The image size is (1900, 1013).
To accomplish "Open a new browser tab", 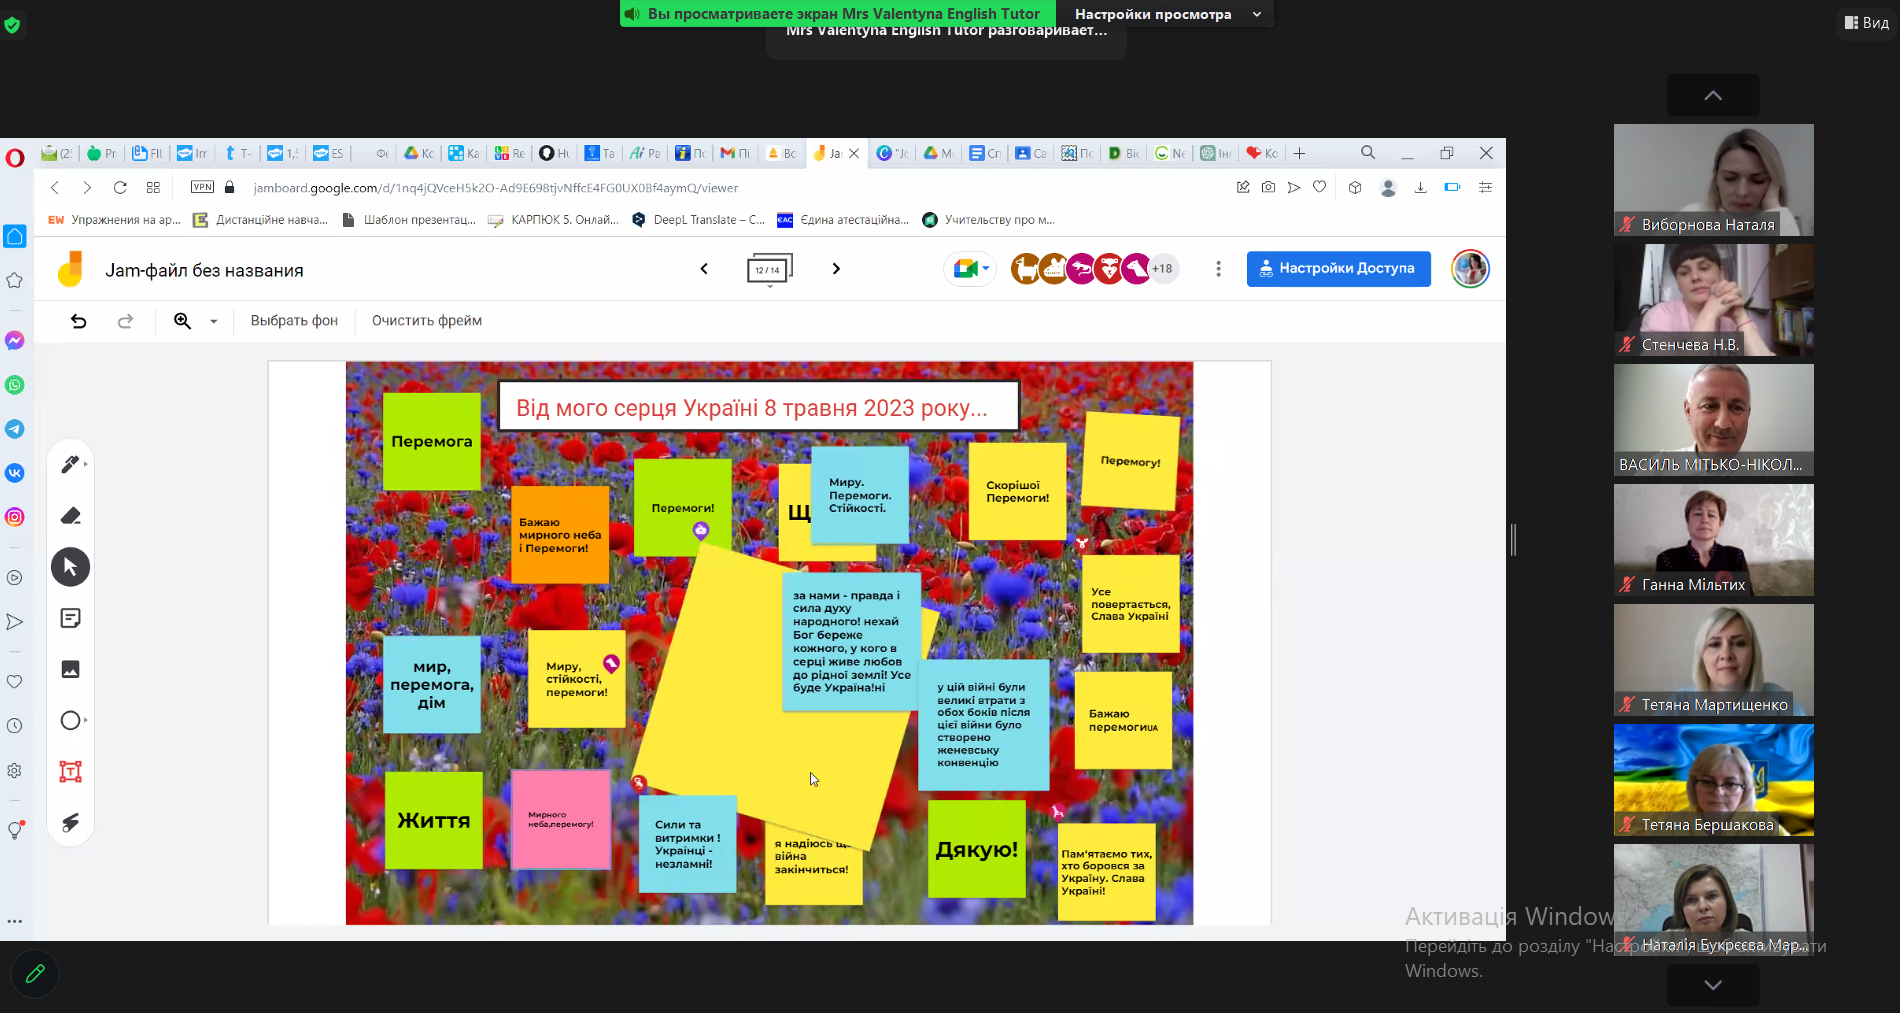I will [1299, 153].
